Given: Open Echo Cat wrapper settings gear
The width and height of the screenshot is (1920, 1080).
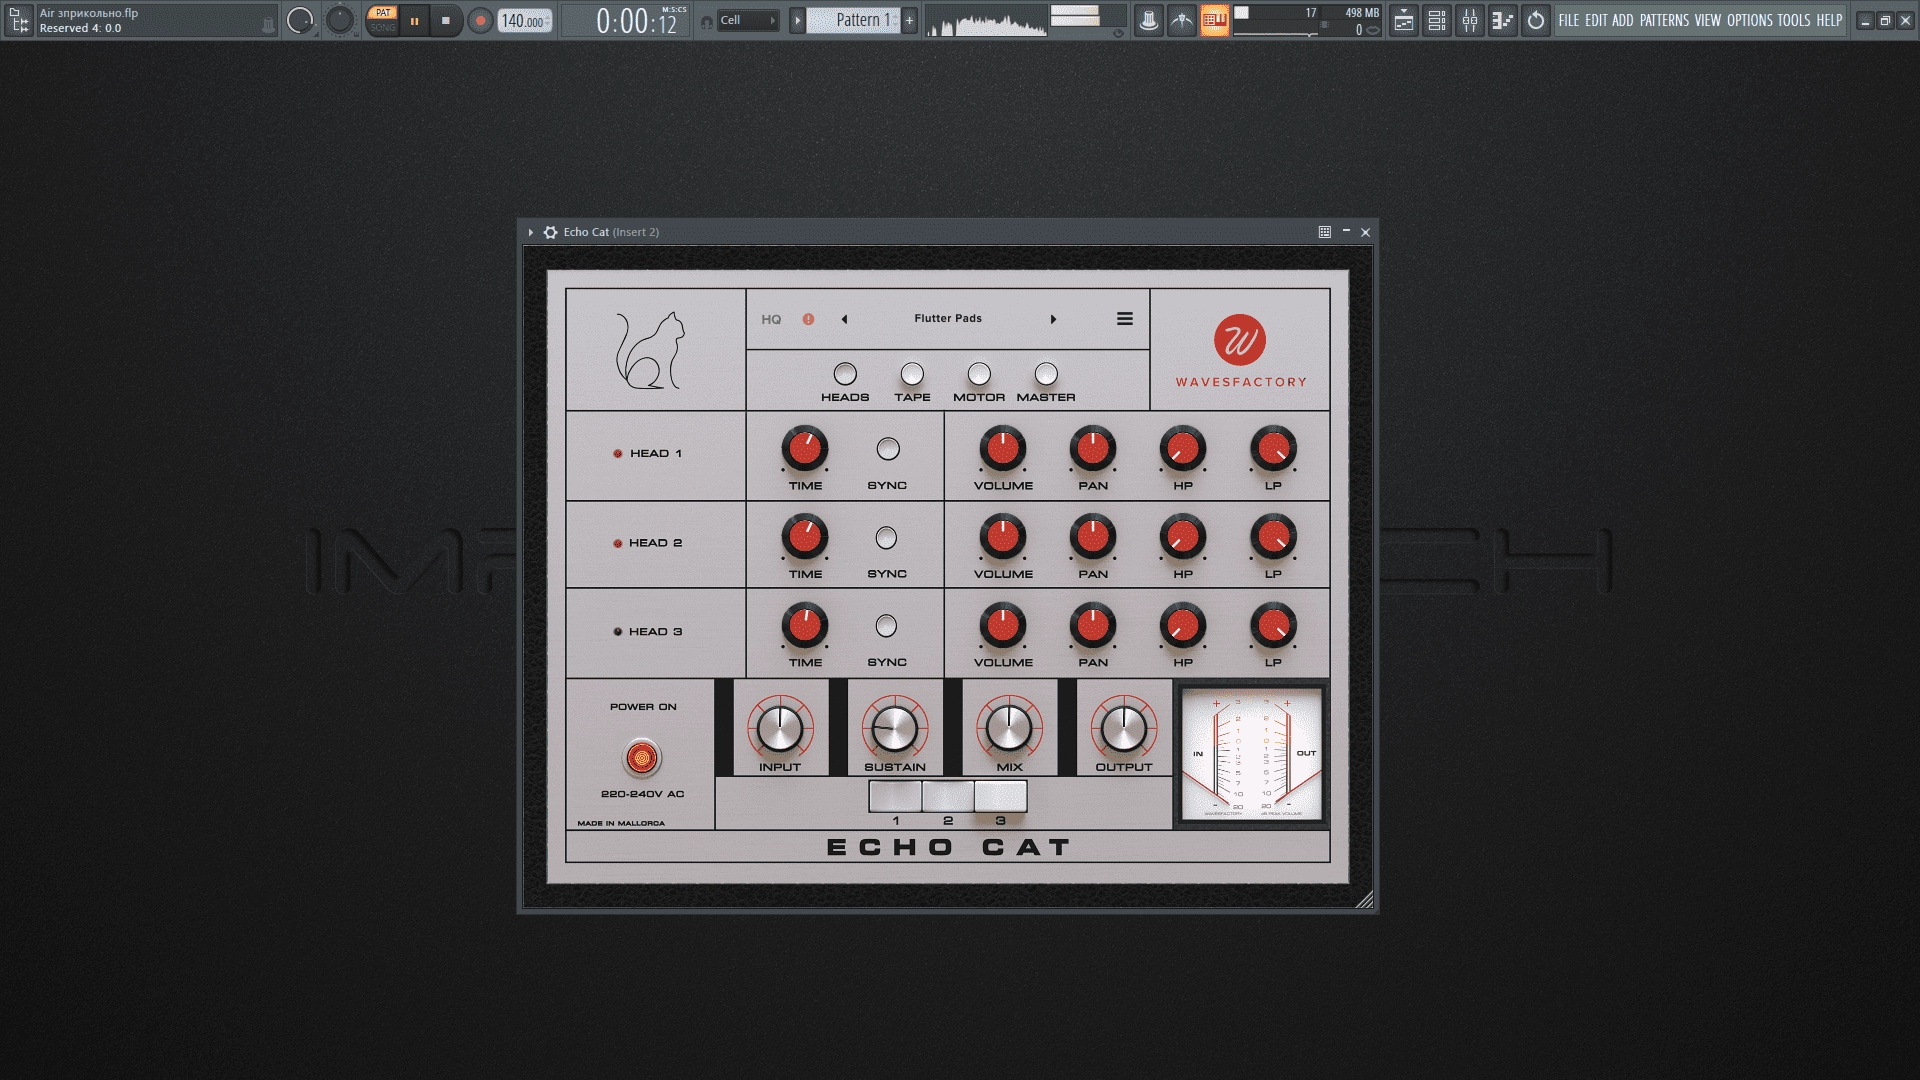Looking at the screenshot, I should click(x=550, y=232).
